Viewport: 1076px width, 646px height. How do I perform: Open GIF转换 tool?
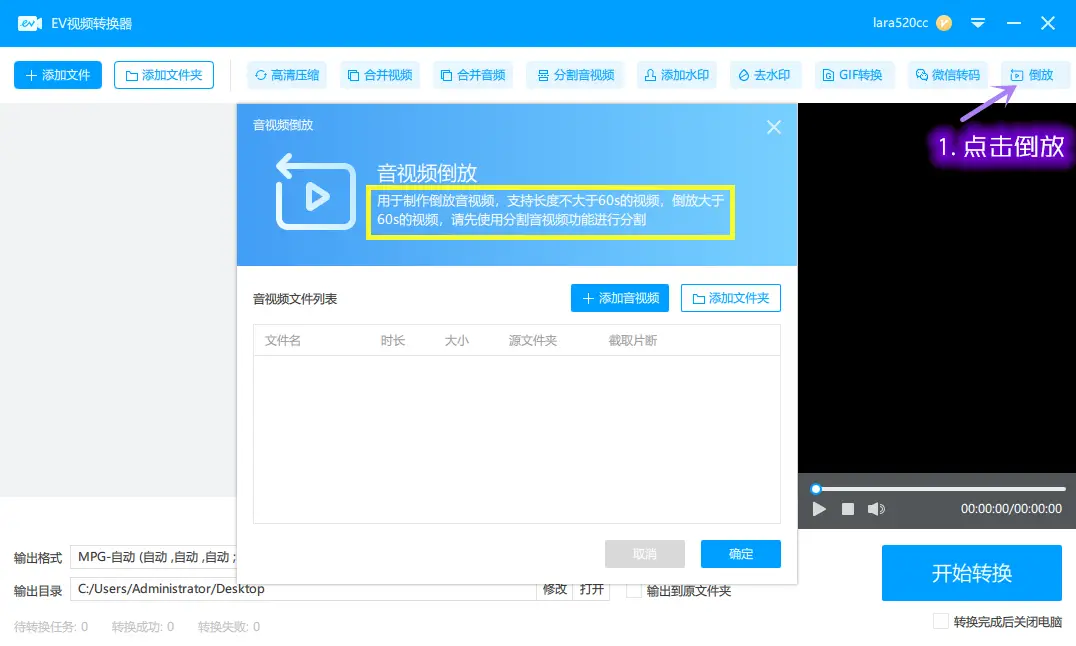[854, 75]
